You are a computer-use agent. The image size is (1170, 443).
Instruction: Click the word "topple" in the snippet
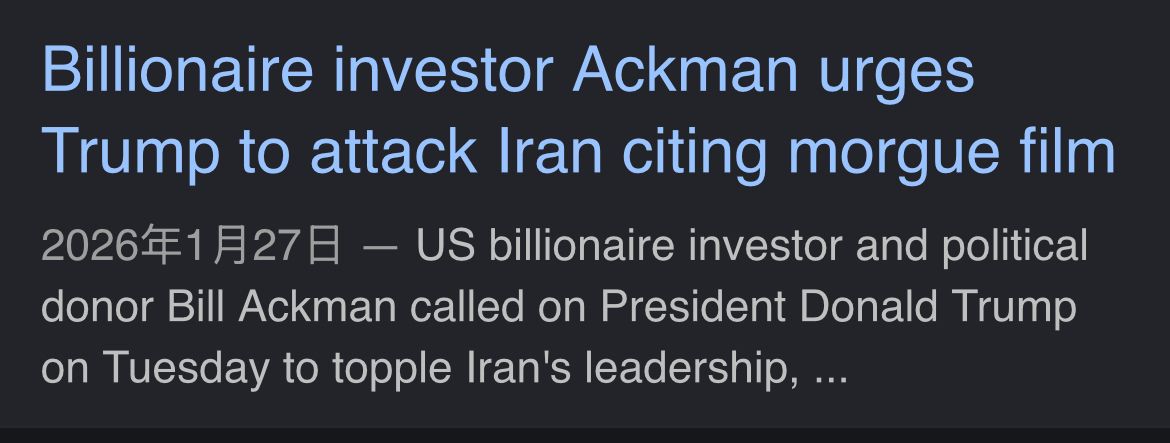[380, 369]
